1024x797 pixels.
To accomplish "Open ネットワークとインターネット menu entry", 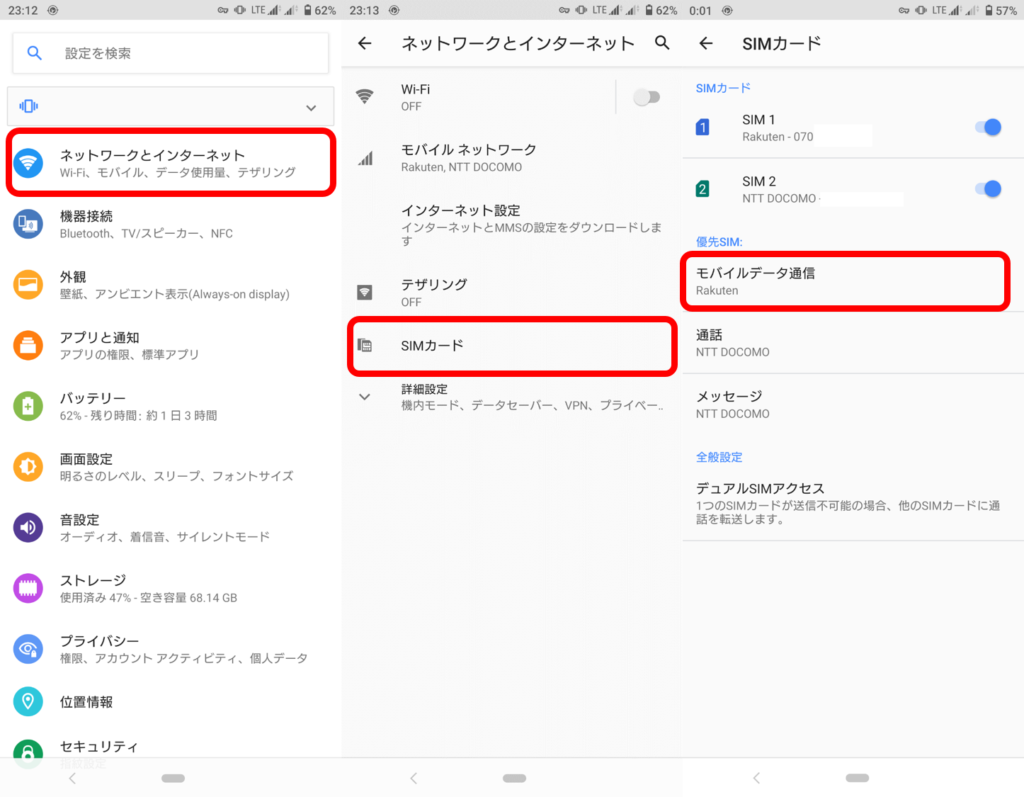I will [x=171, y=163].
